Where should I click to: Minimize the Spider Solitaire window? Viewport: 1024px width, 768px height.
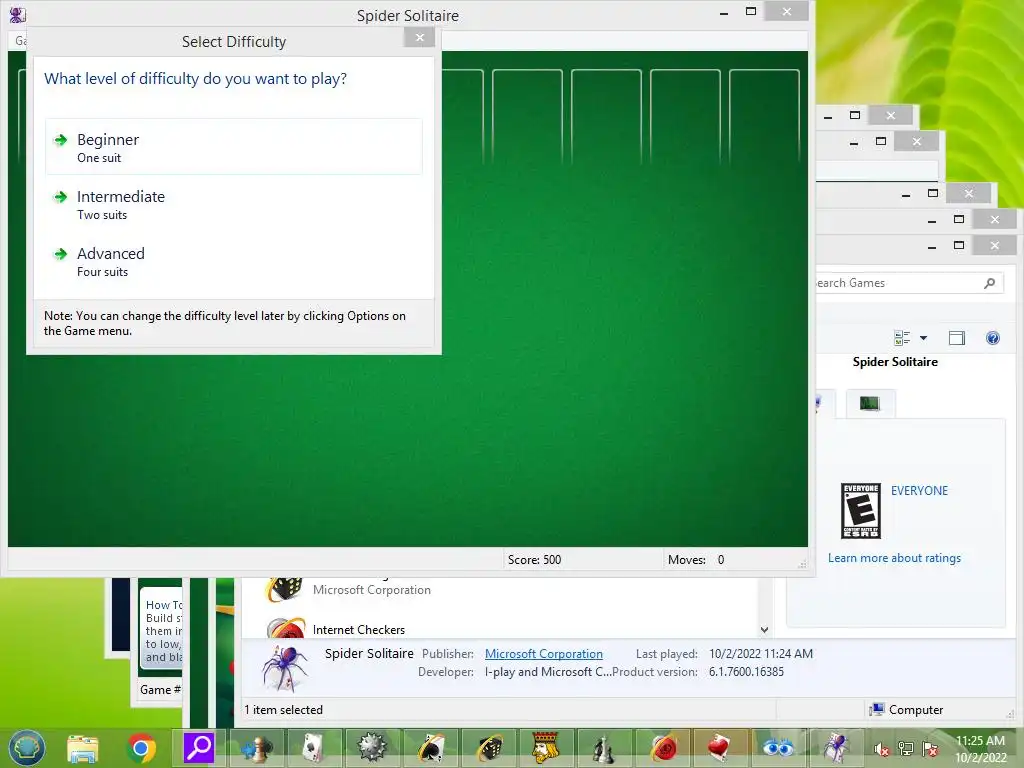click(x=724, y=12)
